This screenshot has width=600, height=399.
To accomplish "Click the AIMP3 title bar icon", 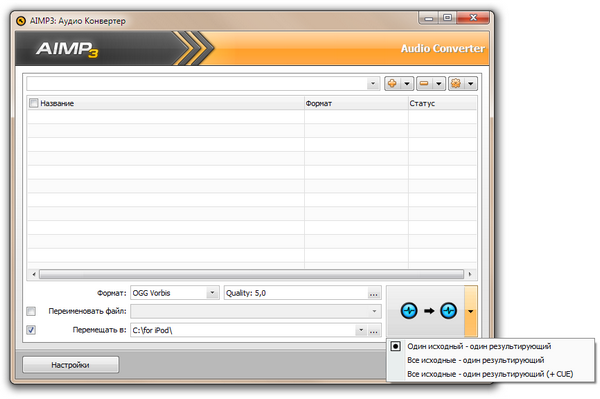I will pyautogui.click(x=21, y=21).
